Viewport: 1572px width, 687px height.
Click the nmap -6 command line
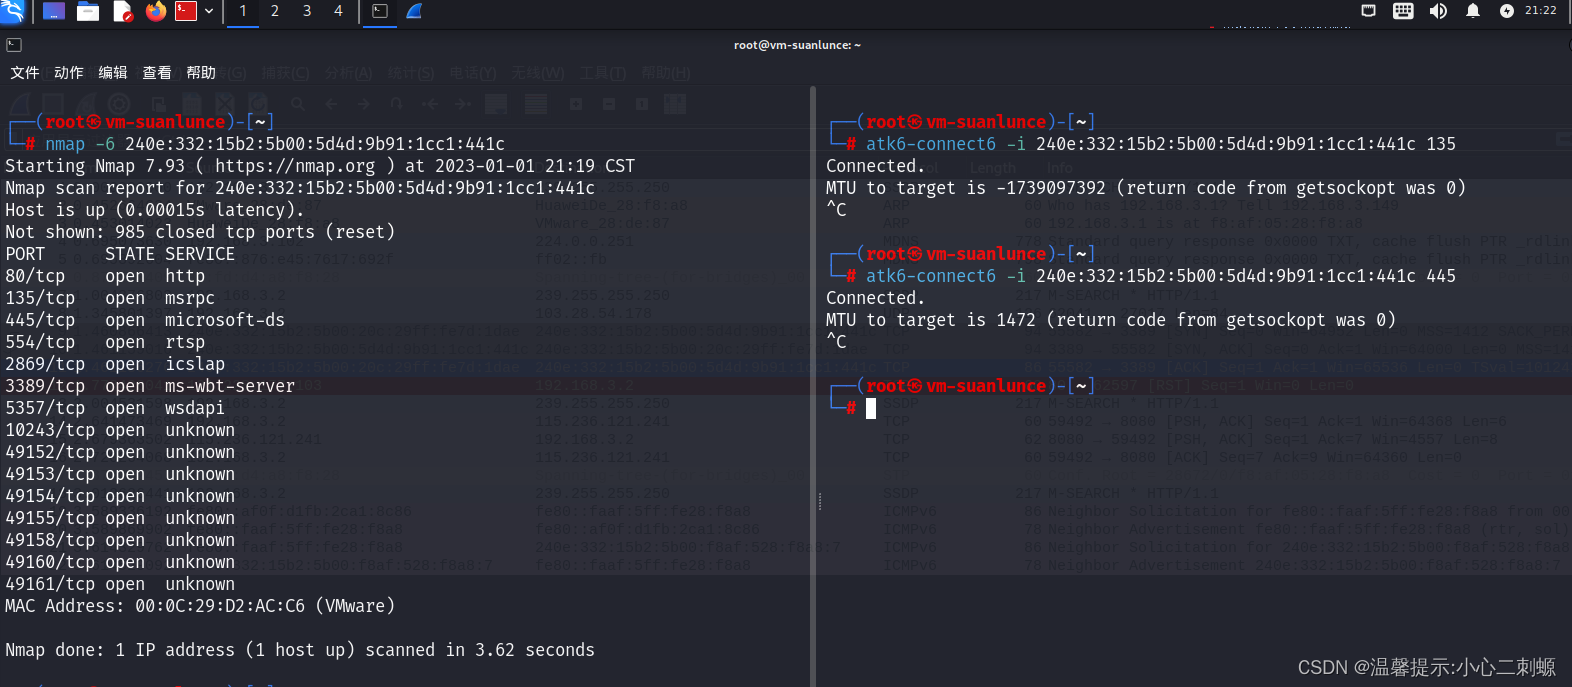275,144
